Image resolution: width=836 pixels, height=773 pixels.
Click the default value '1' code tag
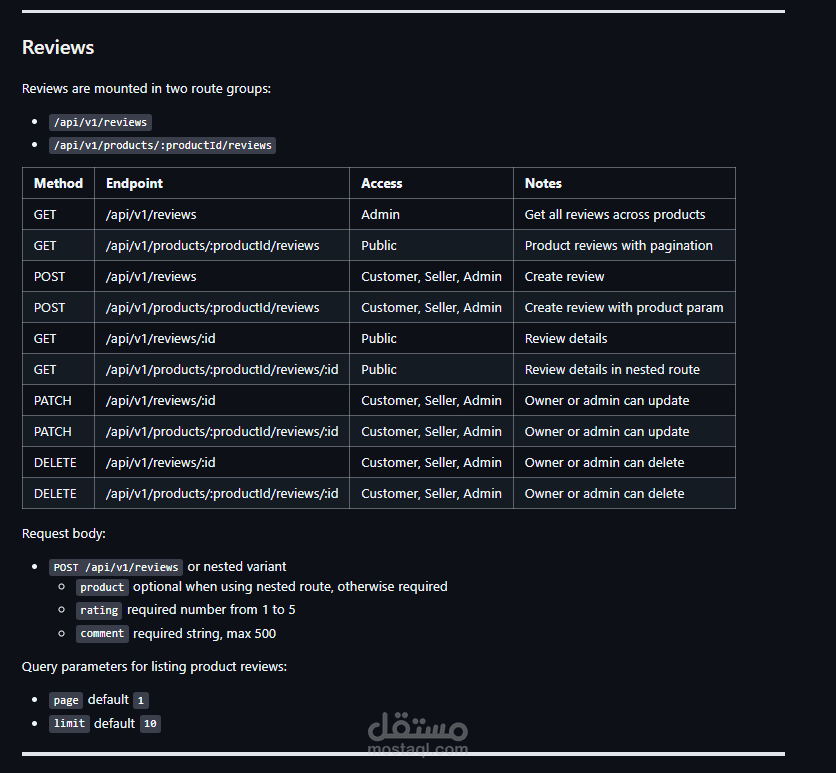pos(141,700)
